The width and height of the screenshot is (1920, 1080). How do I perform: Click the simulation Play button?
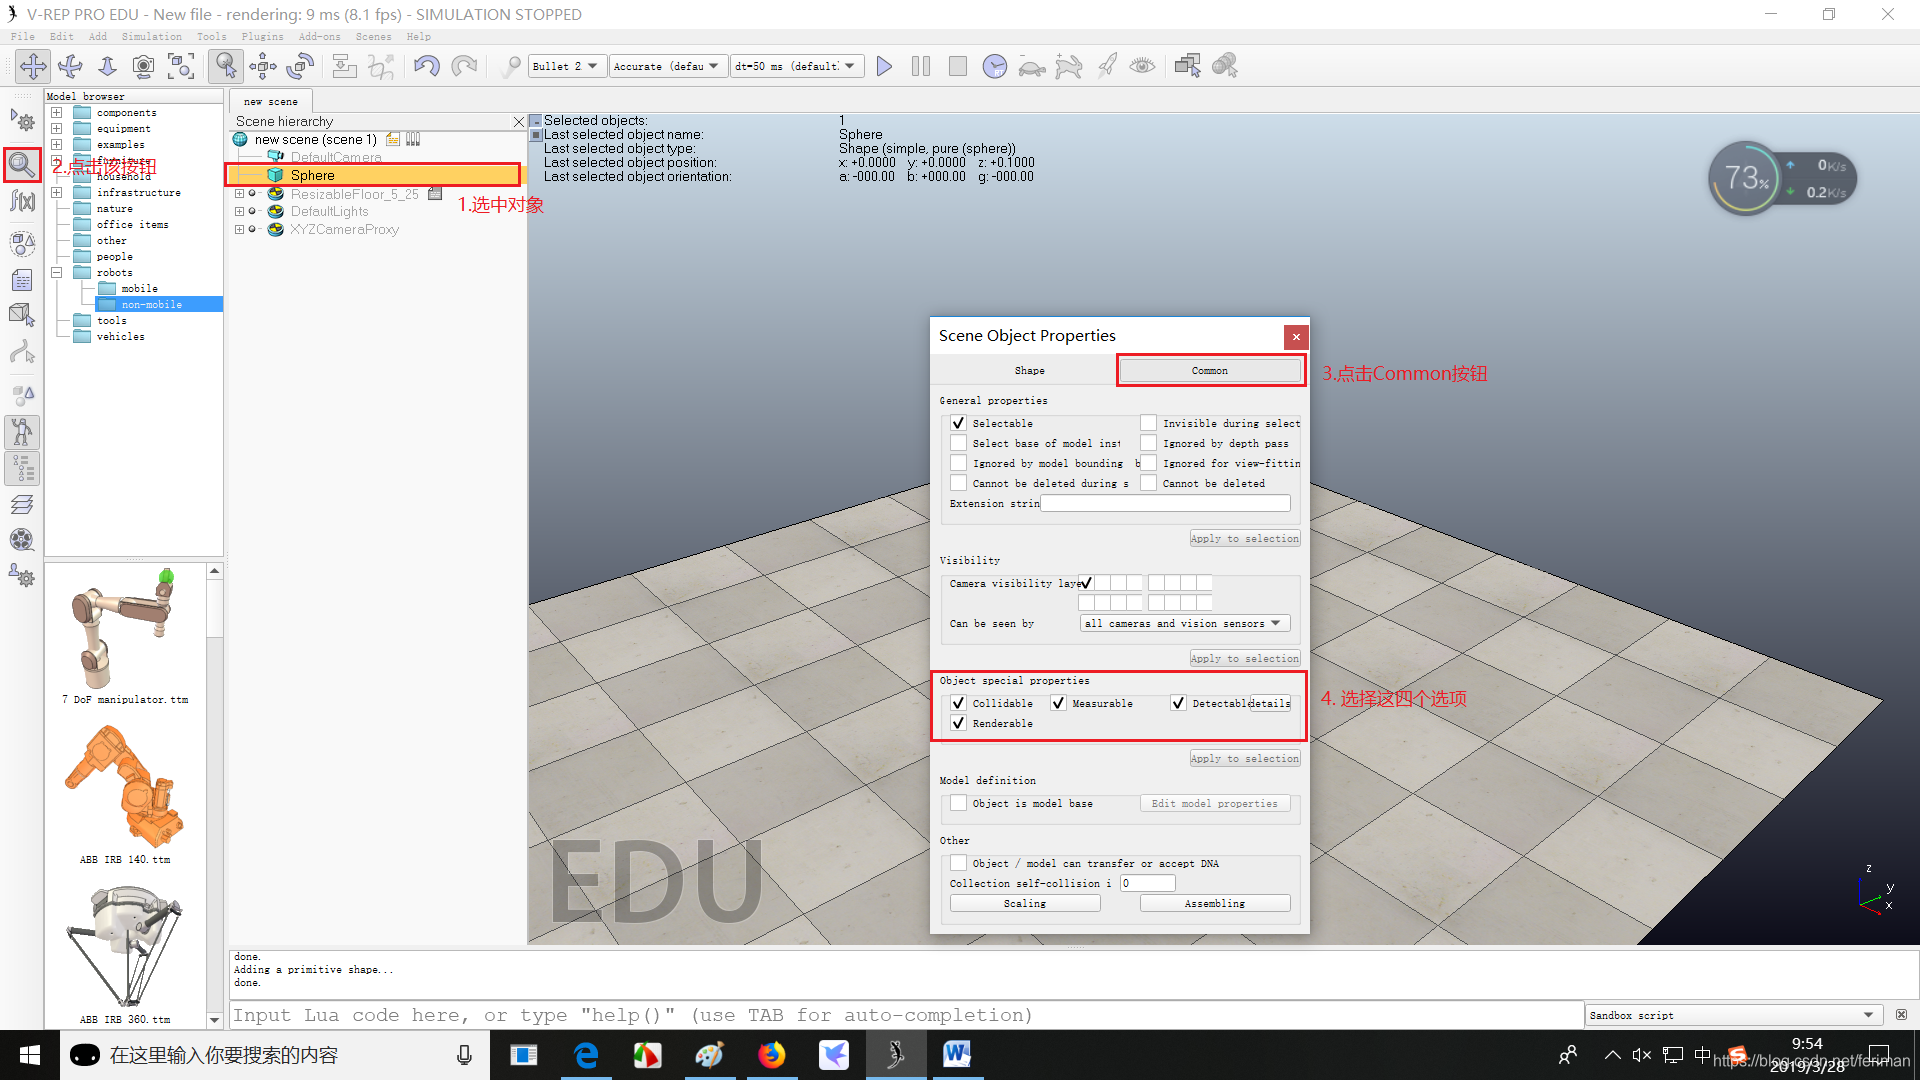(884, 65)
